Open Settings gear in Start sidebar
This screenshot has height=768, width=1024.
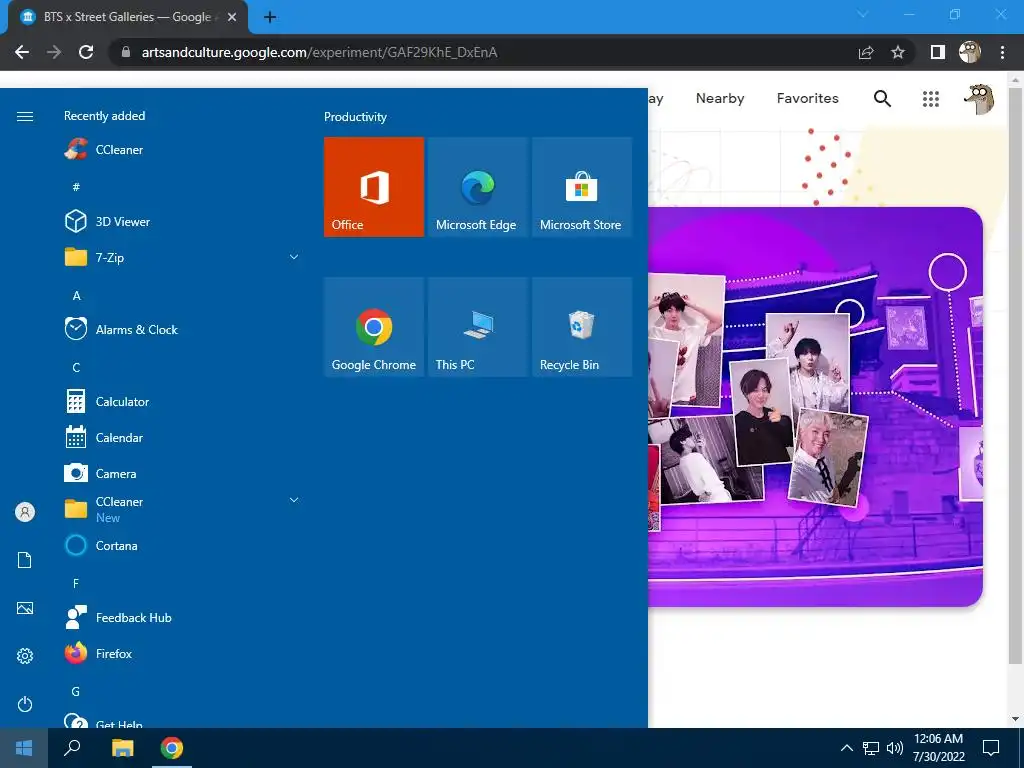pyautogui.click(x=25, y=656)
